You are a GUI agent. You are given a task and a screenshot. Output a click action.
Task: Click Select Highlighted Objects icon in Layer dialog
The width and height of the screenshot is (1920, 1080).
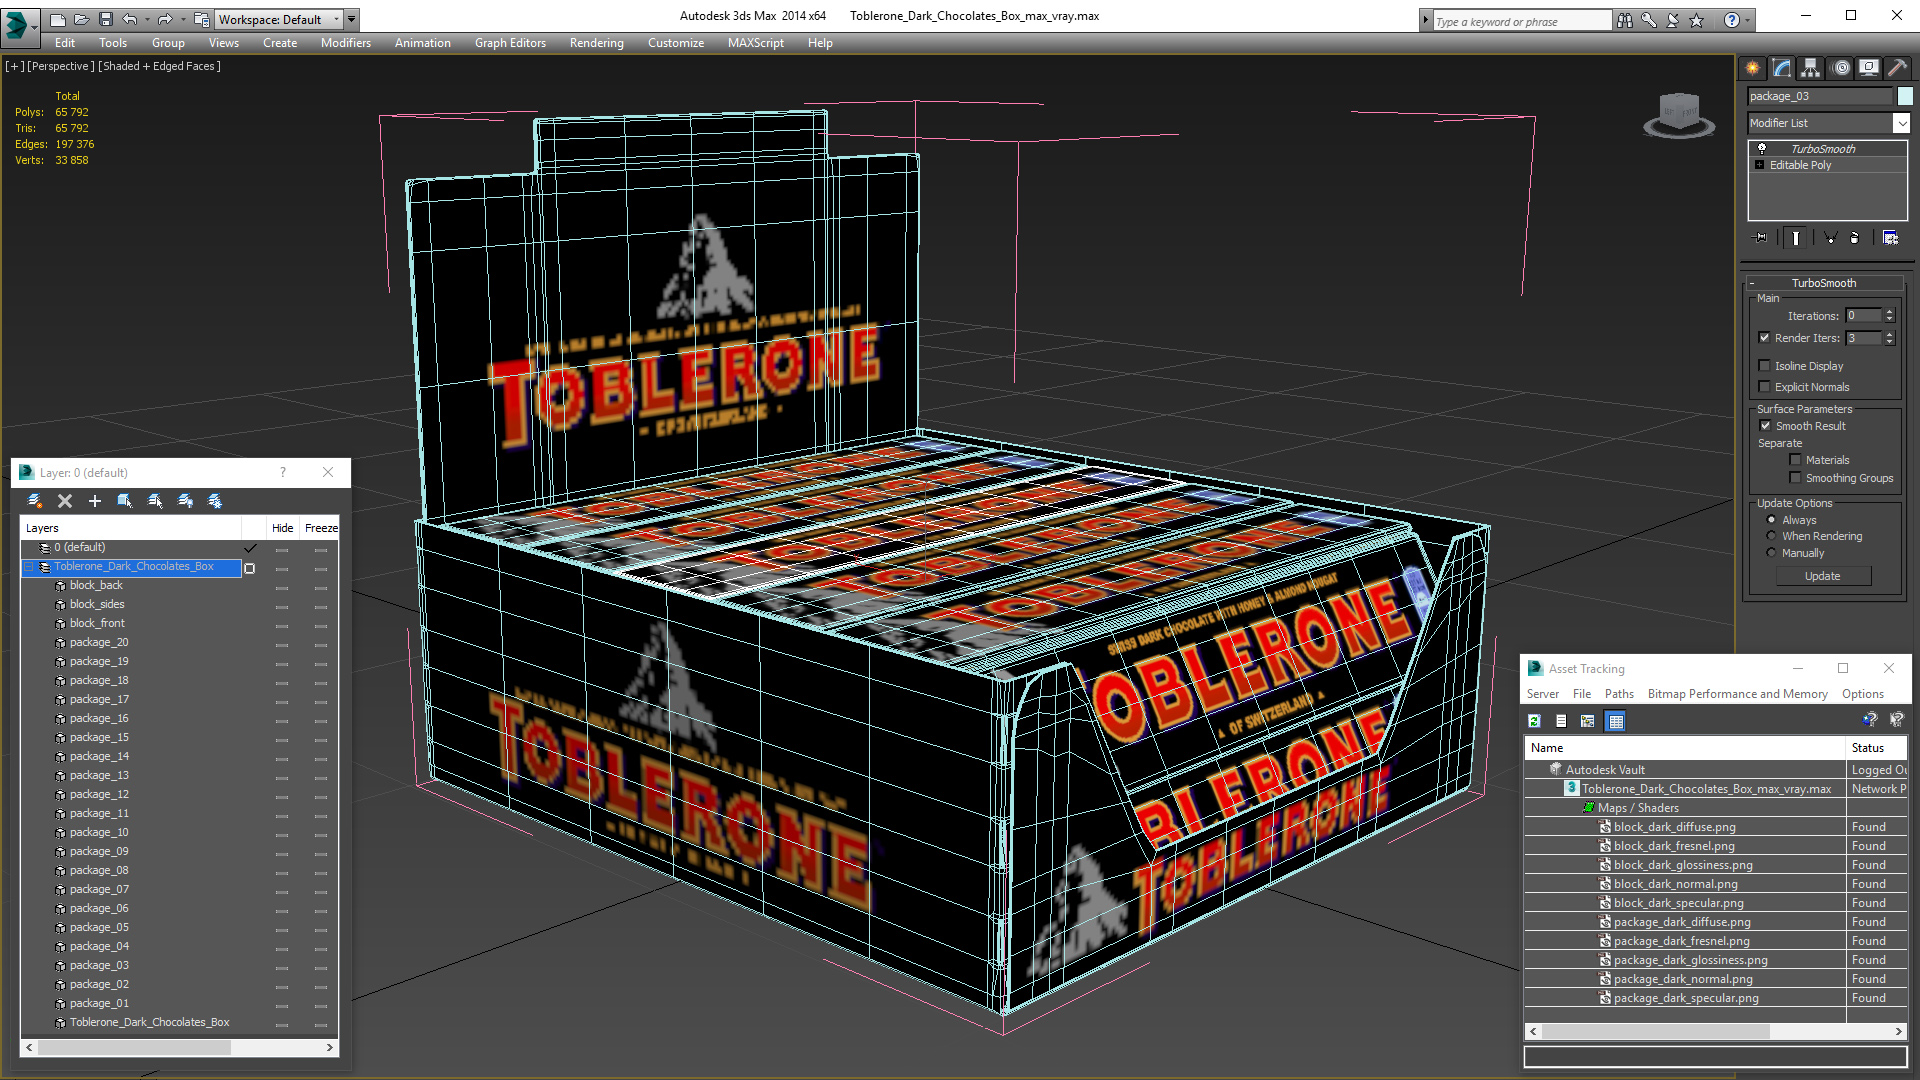pyautogui.click(x=125, y=501)
